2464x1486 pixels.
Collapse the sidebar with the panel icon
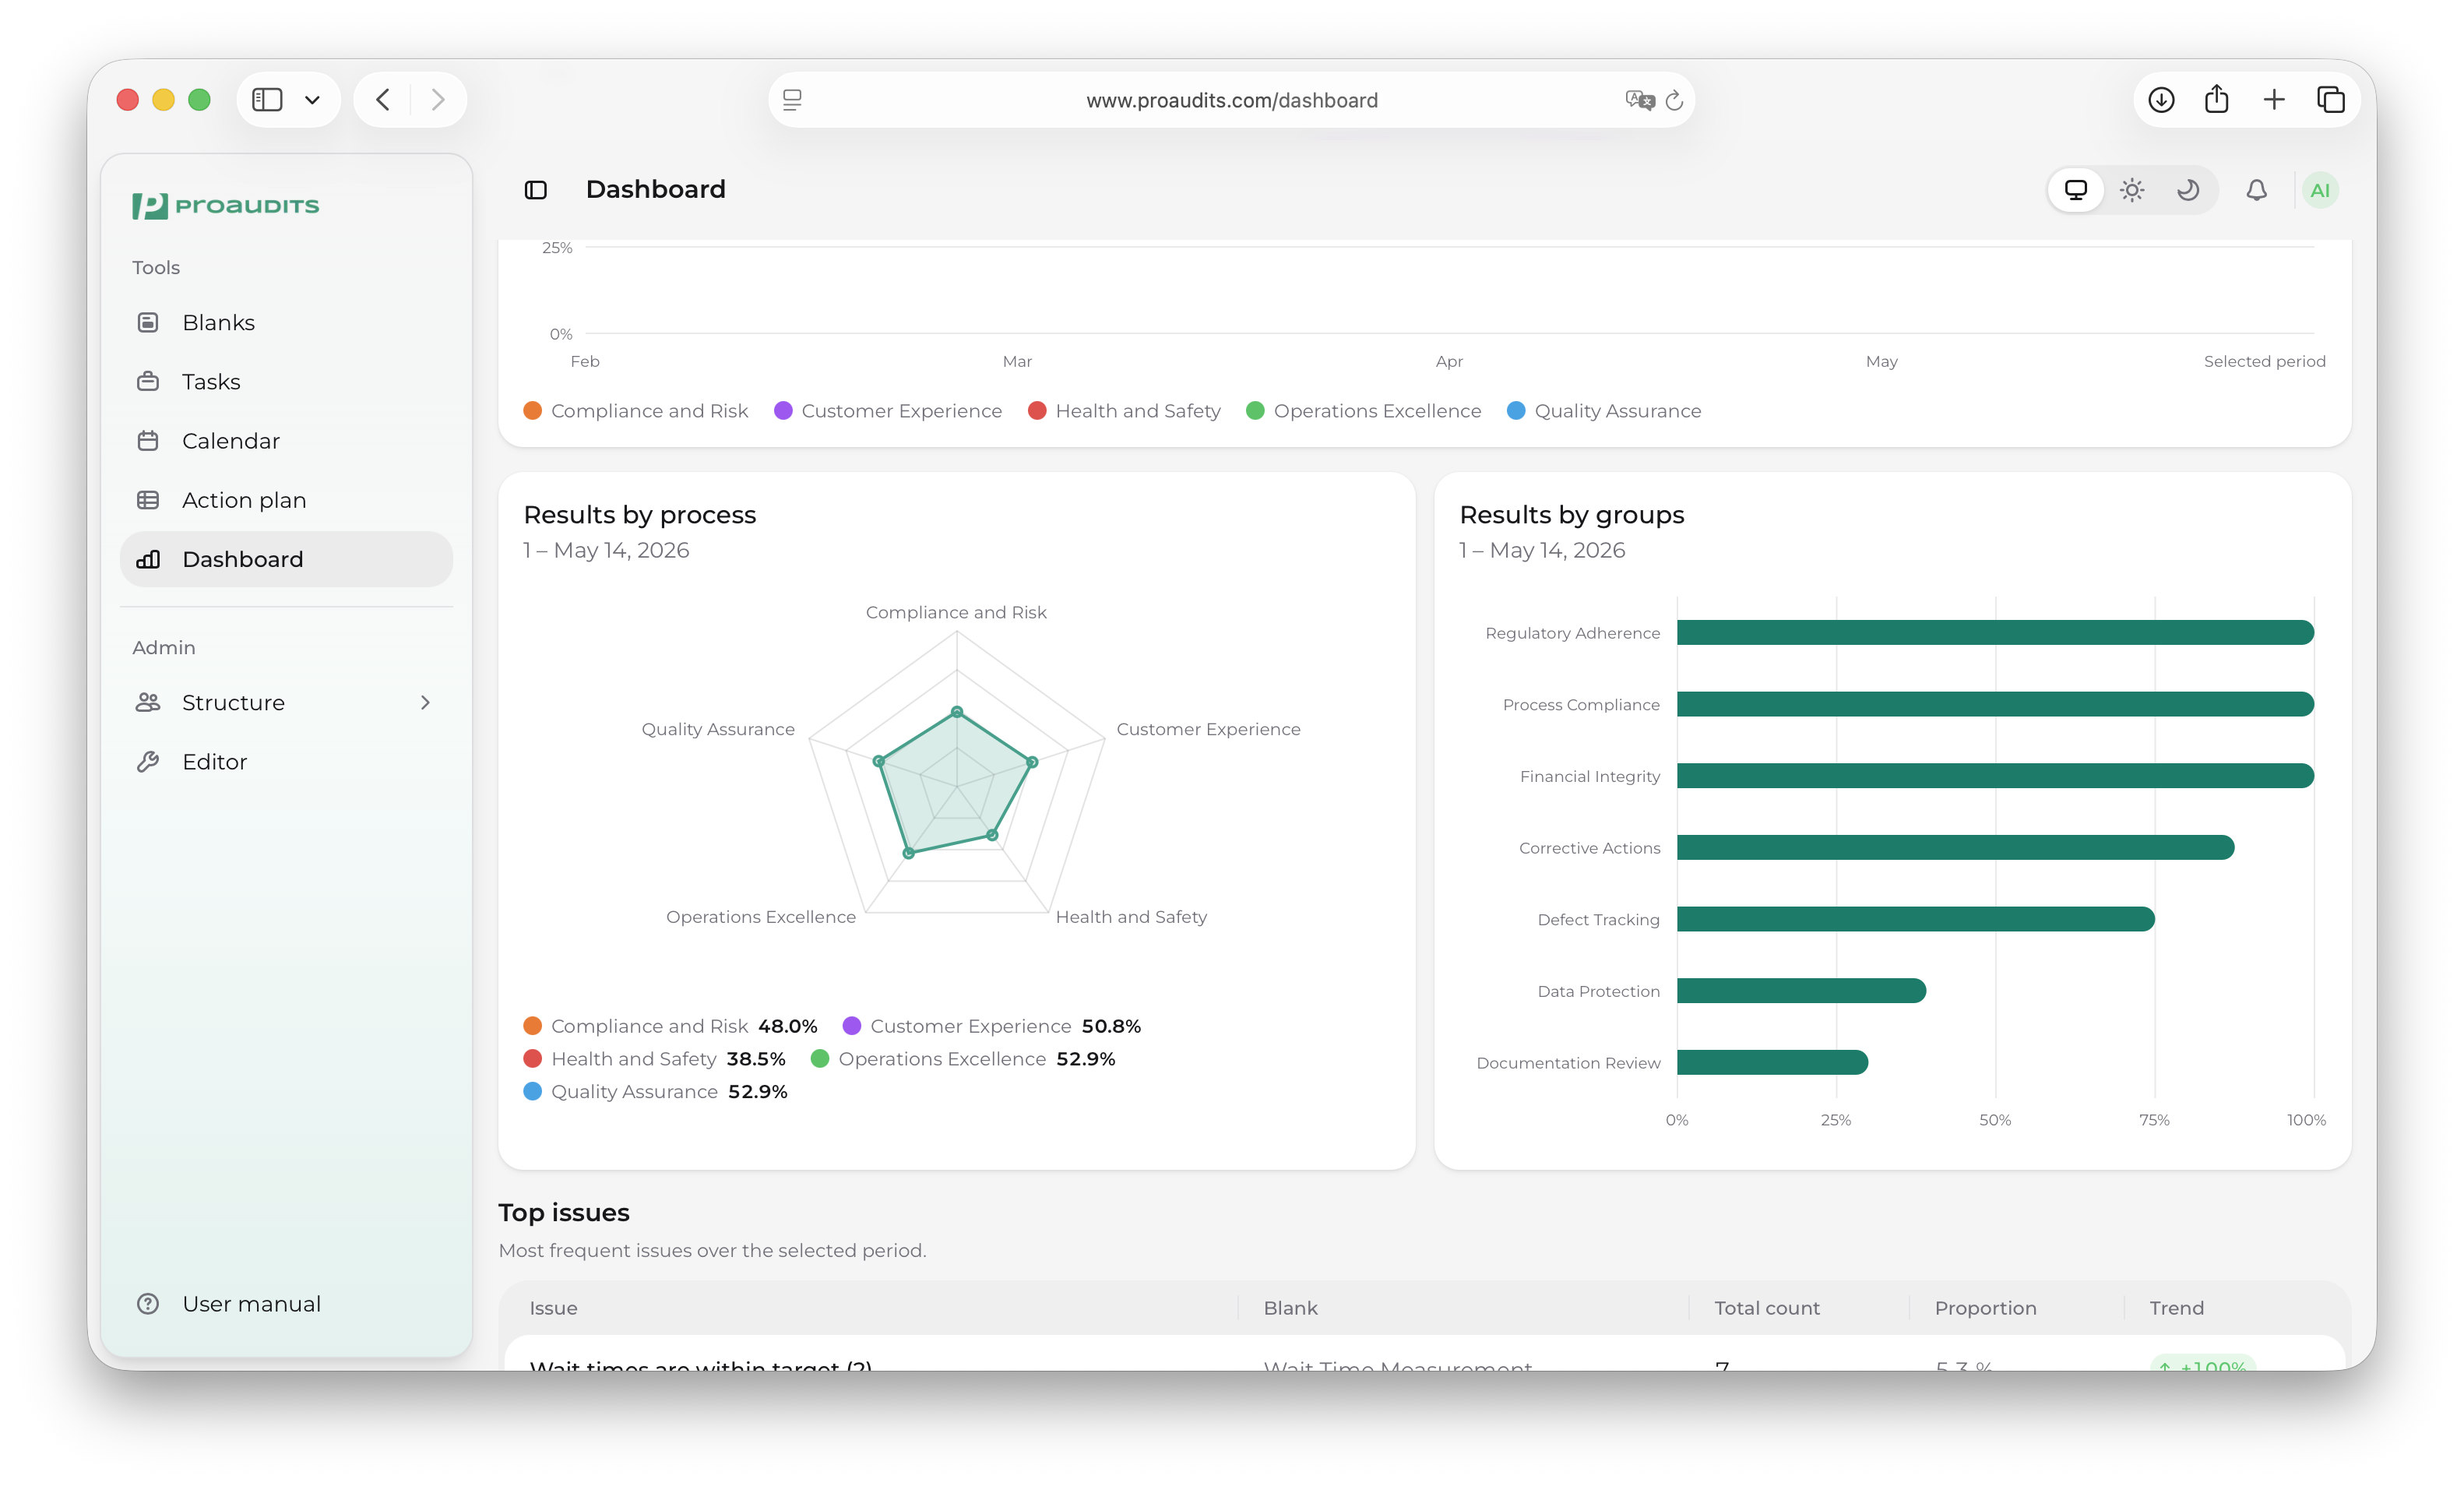click(536, 190)
